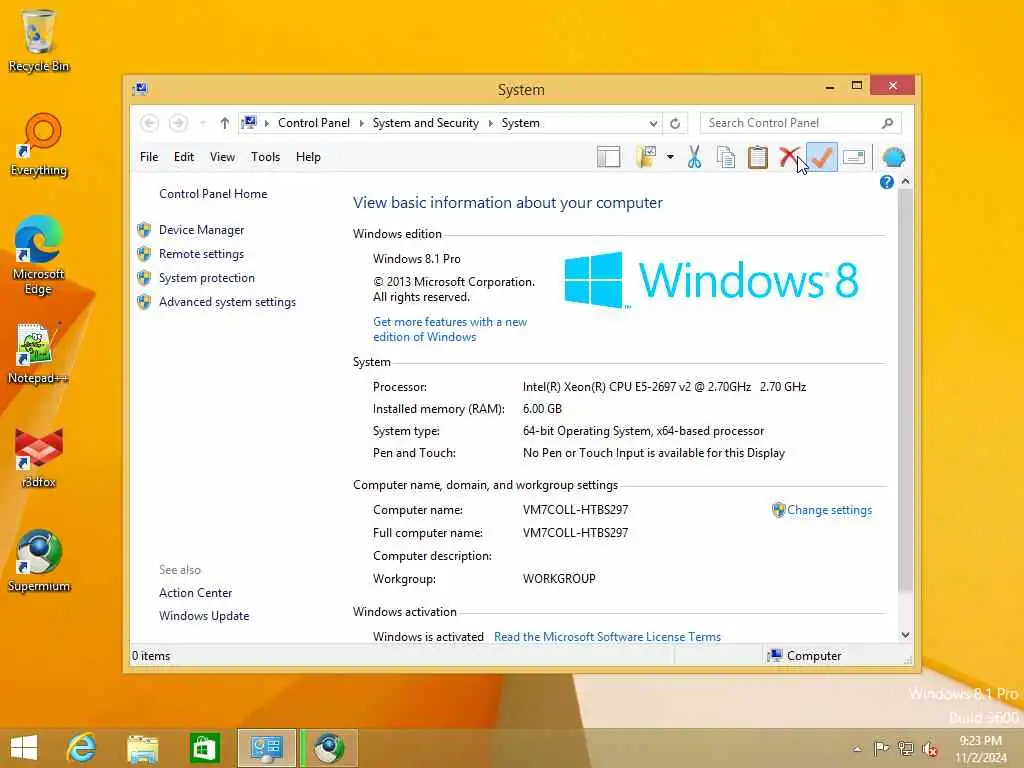
Task: Click System and Security in breadcrumb
Action: pos(425,123)
